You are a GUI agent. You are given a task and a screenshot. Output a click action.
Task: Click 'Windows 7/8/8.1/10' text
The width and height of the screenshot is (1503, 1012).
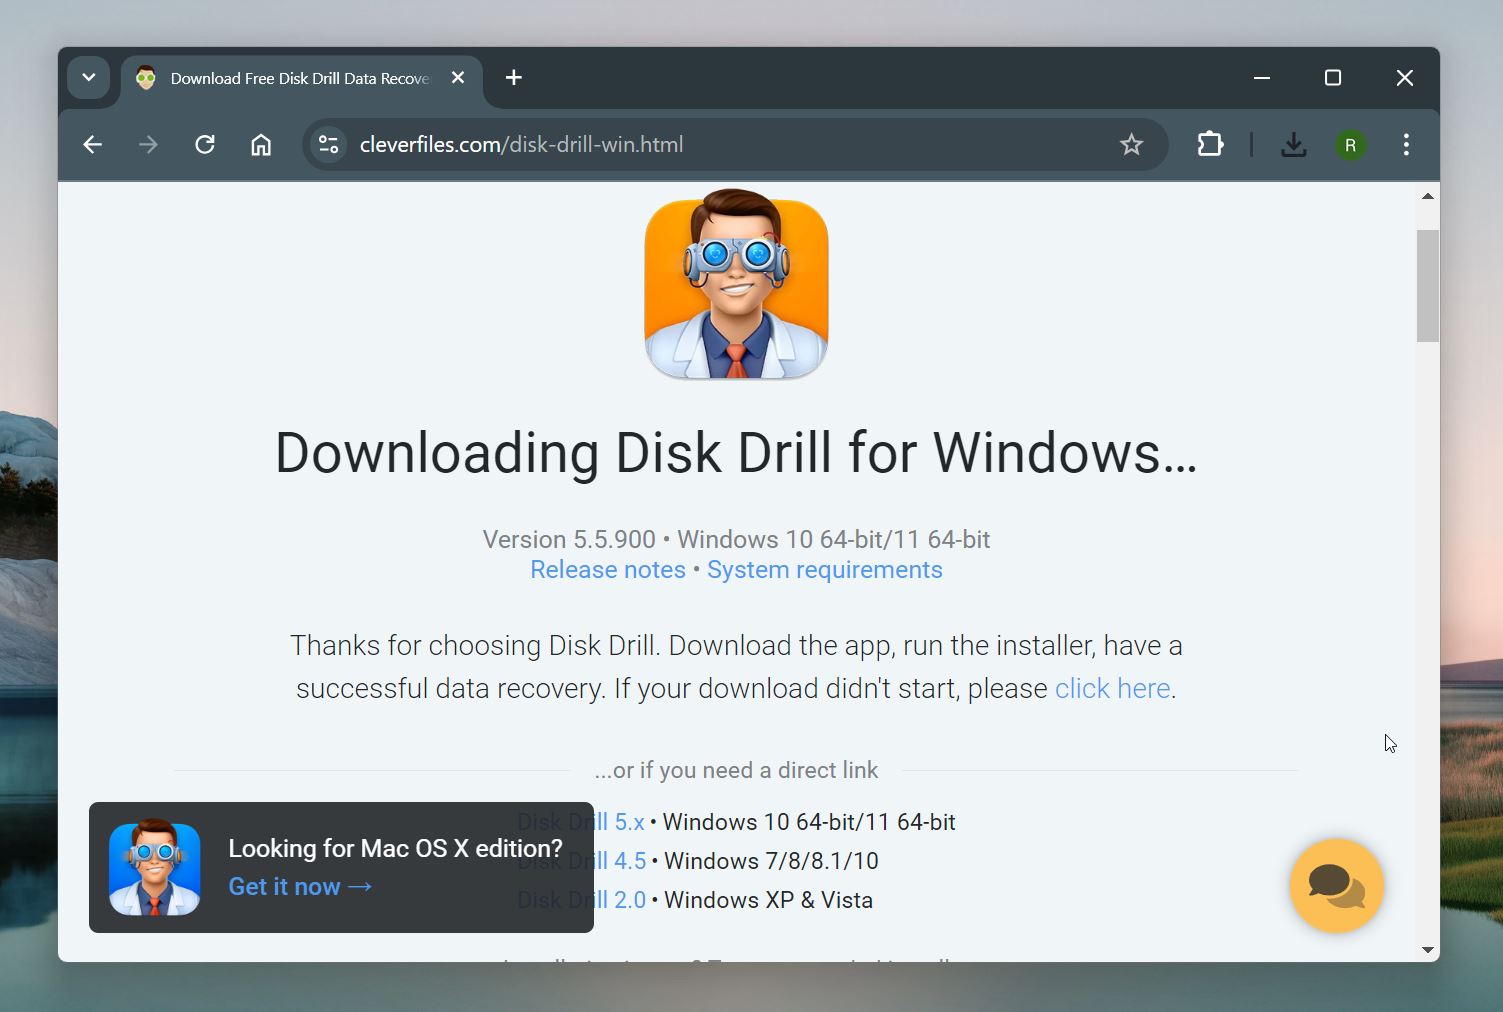tap(771, 861)
